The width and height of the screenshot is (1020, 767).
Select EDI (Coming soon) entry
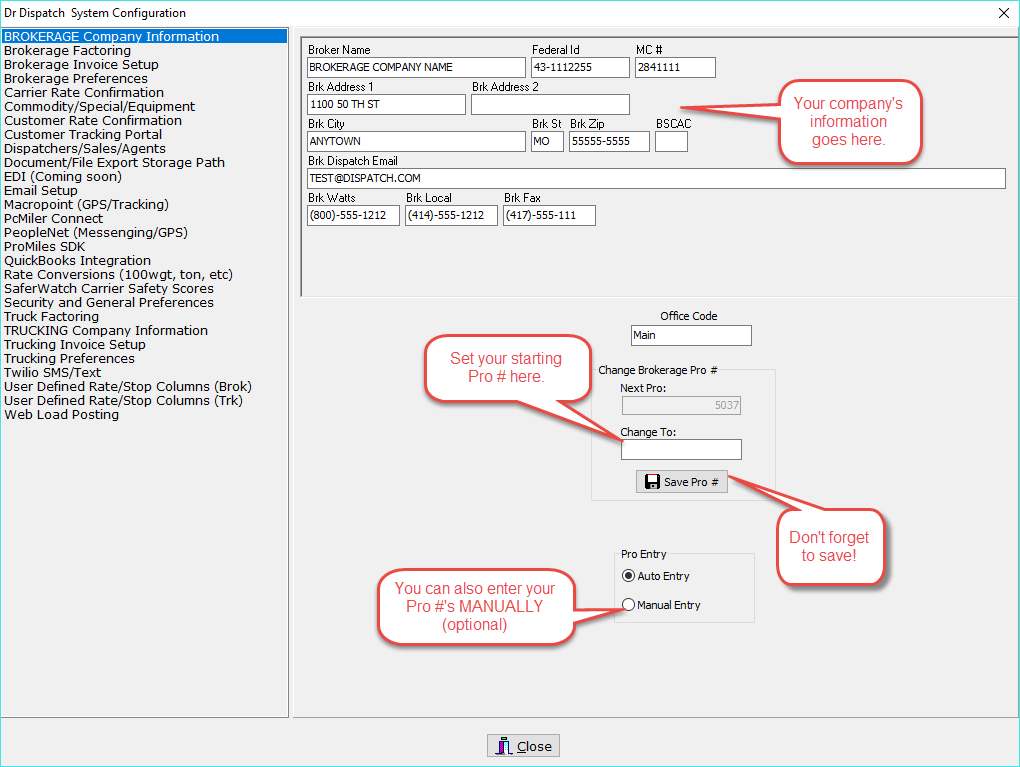(63, 176)
